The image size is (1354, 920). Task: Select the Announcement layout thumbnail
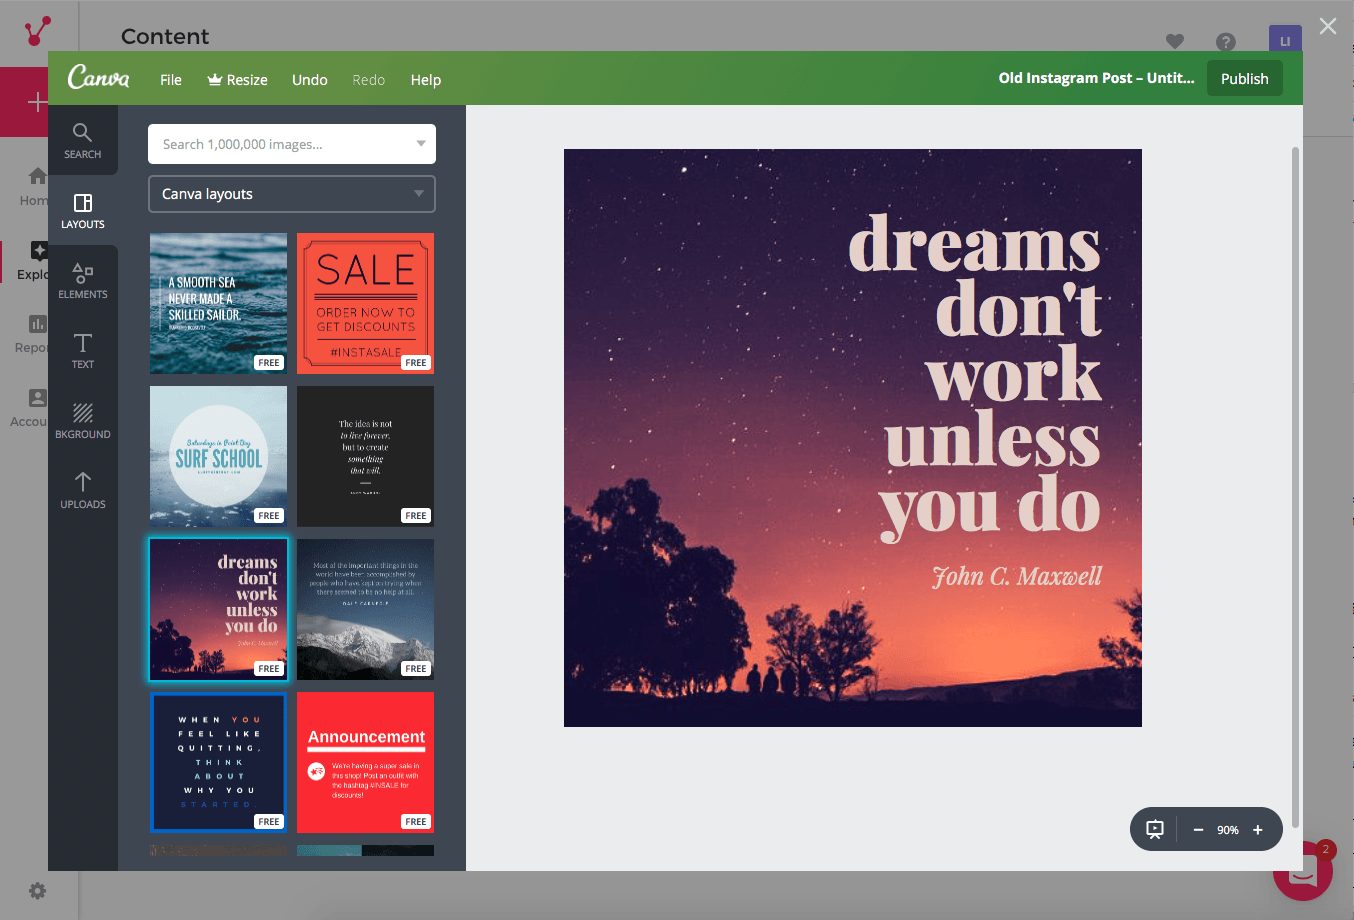(365, 762)
